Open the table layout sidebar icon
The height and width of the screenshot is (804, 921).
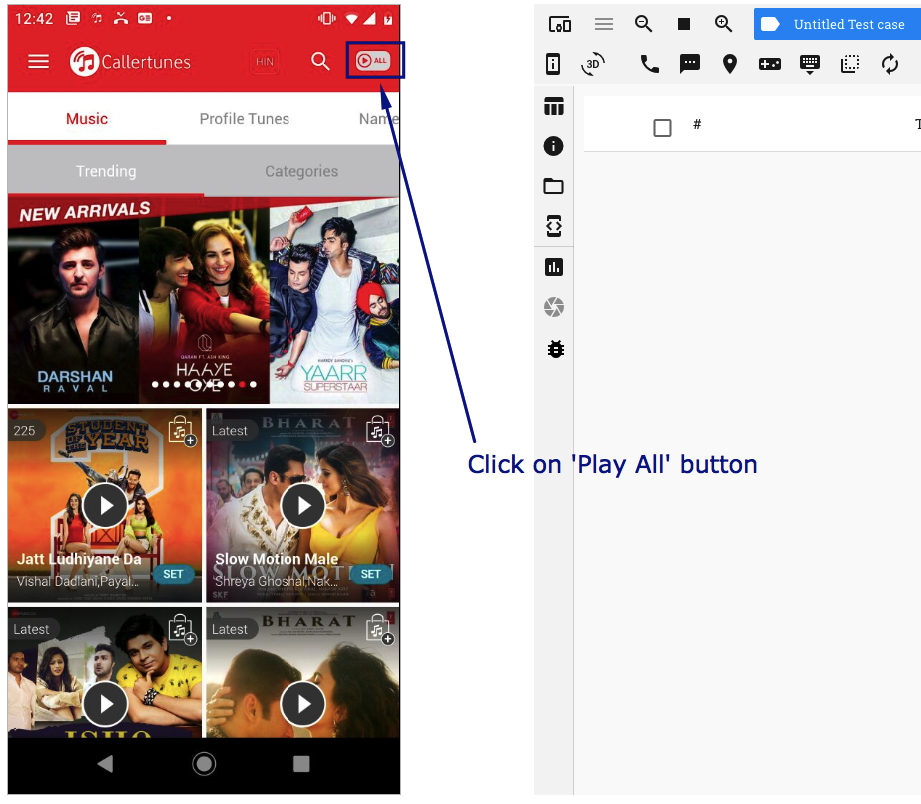coord(554,106)
